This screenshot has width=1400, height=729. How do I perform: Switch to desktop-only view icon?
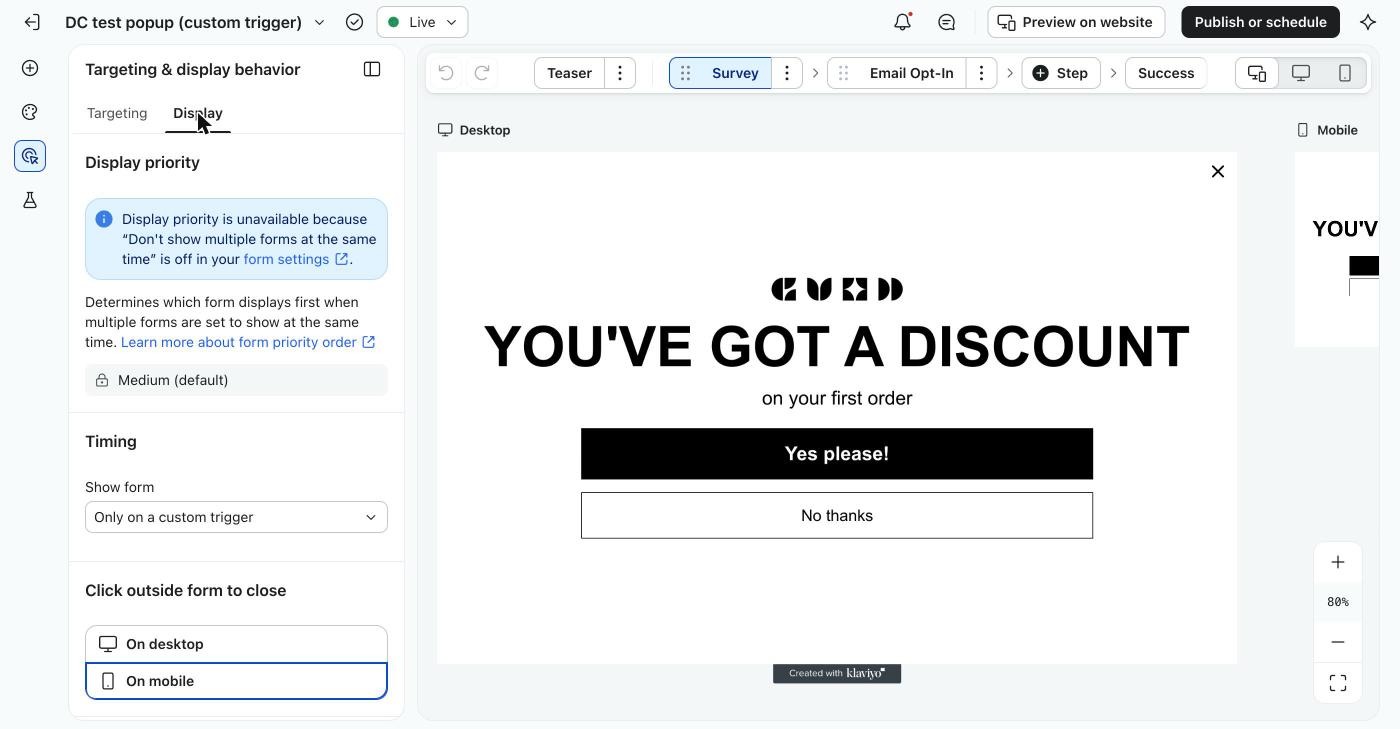coord(1301,73)
